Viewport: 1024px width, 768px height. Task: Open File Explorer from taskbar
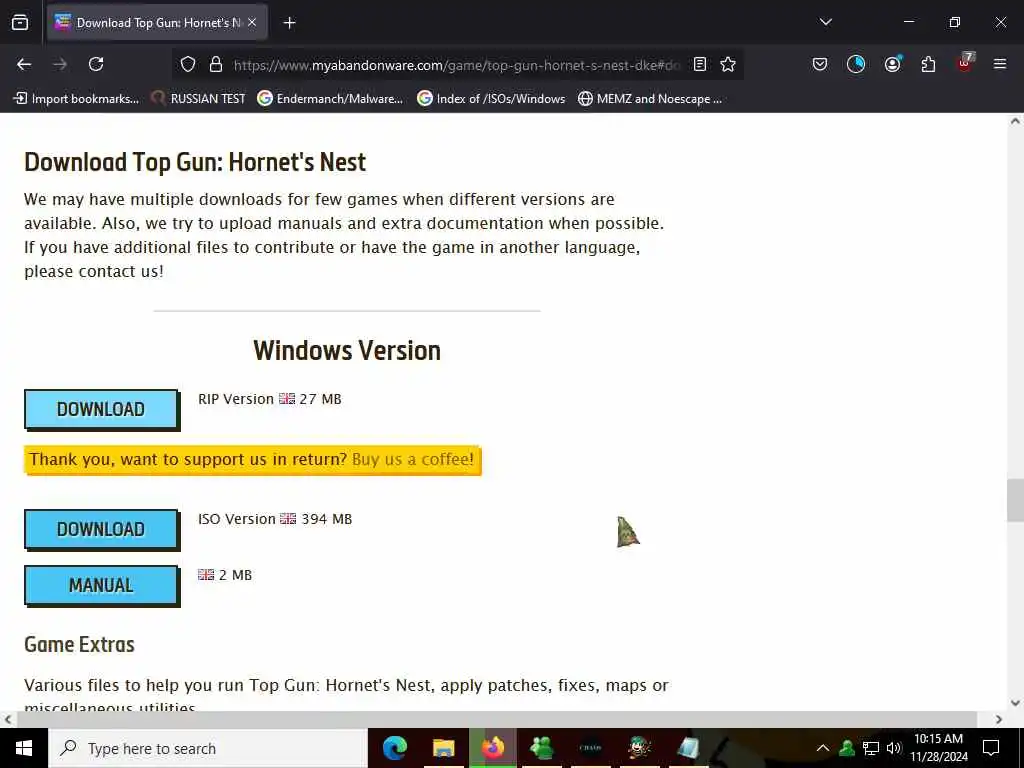pos(443,748)
